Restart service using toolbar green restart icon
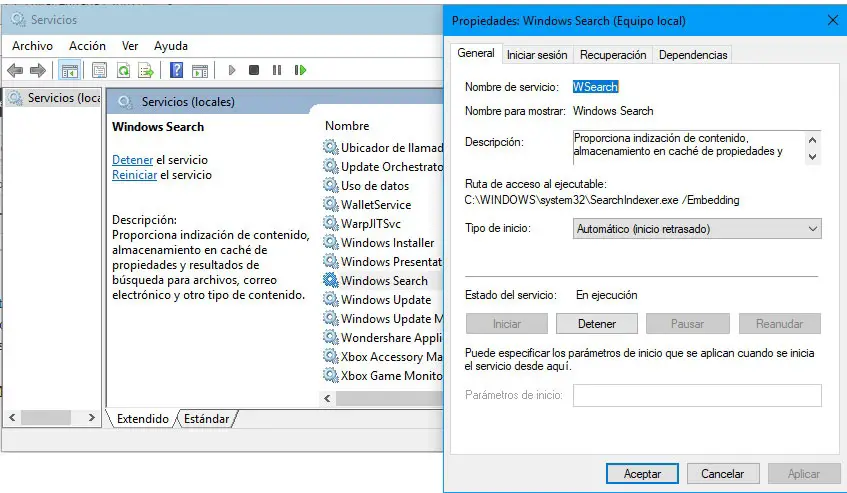Image resolution: width=847 pixels, height=493 pixels. [x=300, y=70]
